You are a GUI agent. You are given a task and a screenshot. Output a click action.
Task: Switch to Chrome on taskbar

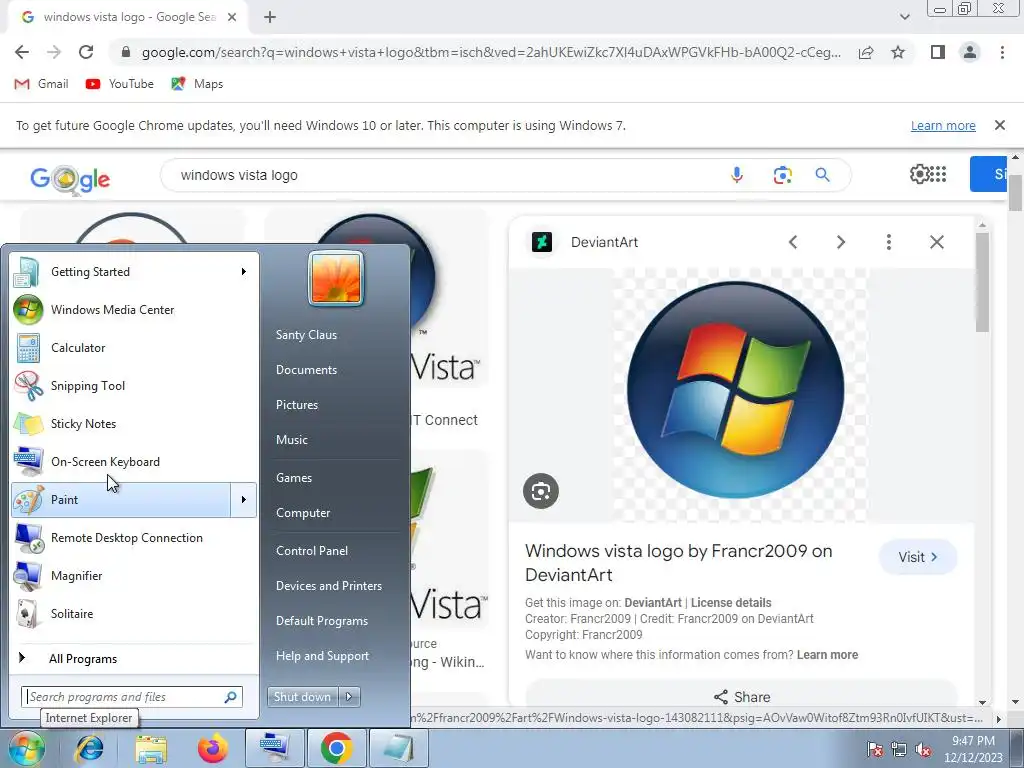(x=336, y=748)
